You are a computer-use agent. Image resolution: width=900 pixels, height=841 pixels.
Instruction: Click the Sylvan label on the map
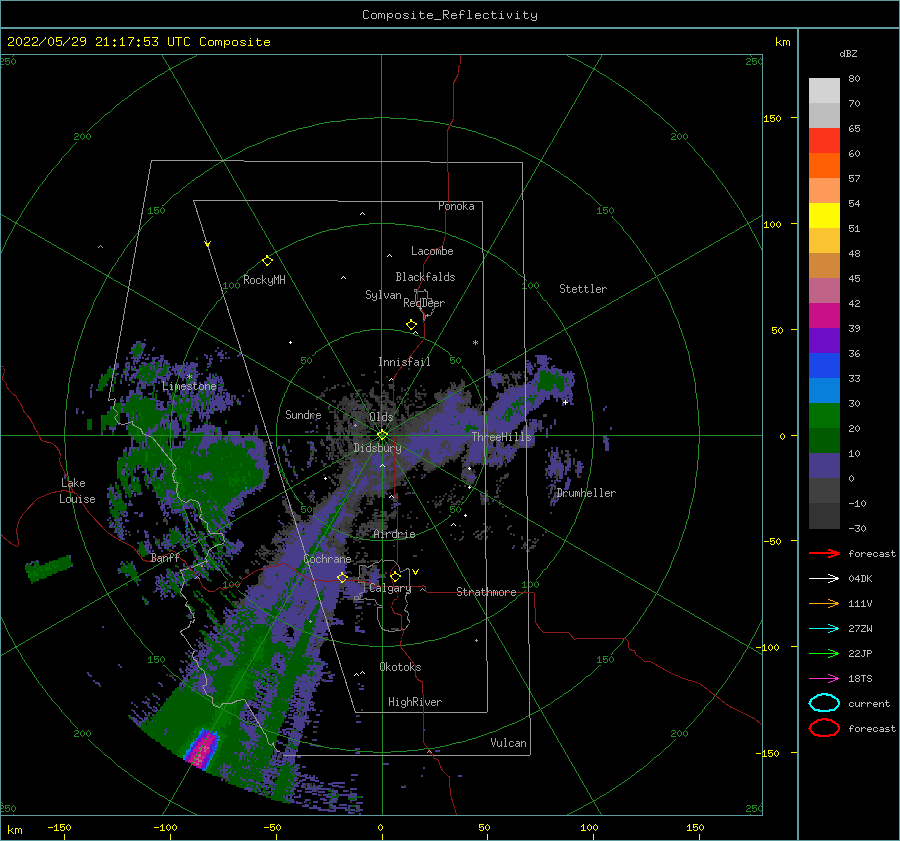(383, 295)
